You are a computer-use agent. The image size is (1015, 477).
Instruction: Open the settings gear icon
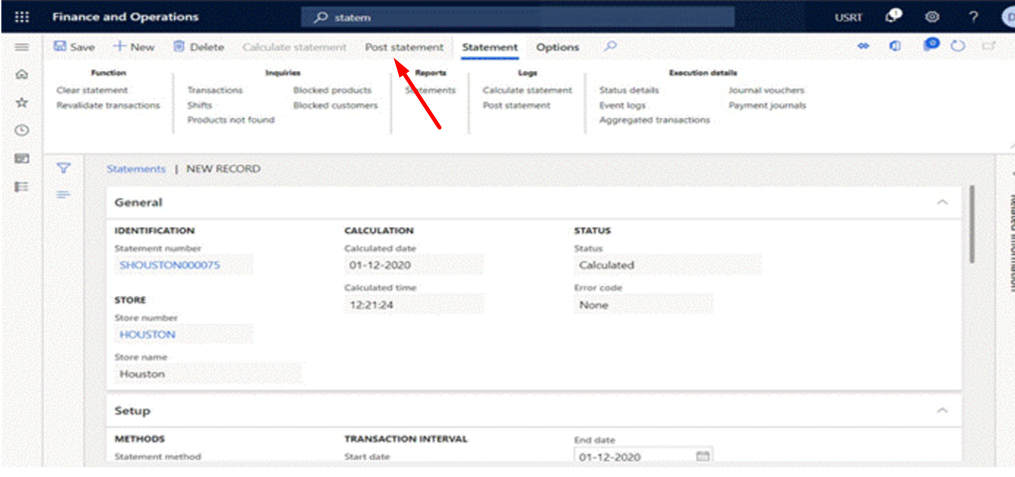(931, 17)
